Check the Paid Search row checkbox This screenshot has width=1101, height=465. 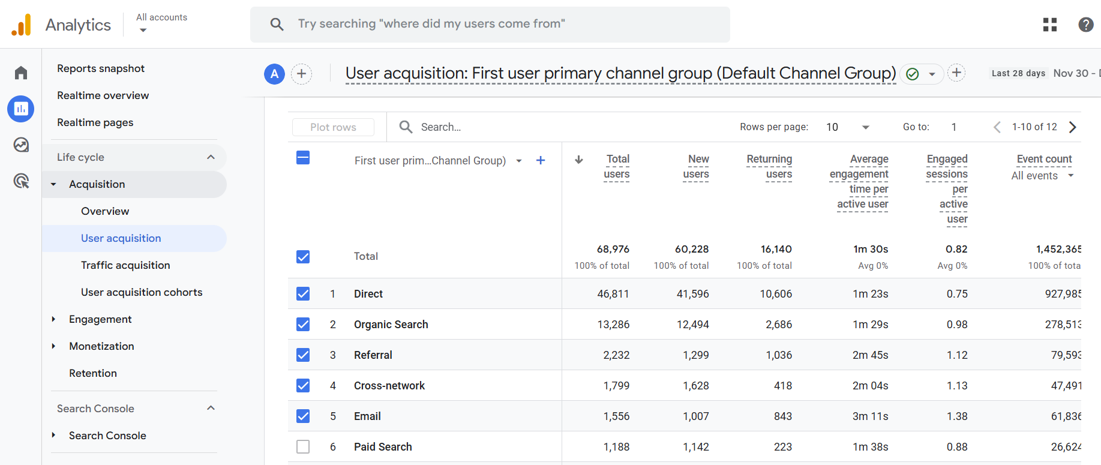303,447
